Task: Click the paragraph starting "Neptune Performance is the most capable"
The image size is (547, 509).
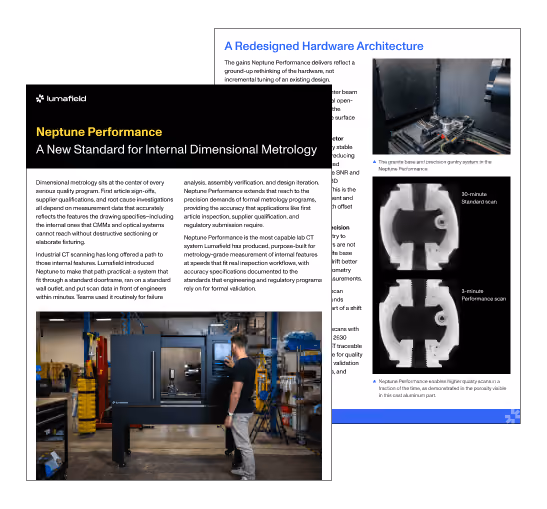Action: coord(253,263)
